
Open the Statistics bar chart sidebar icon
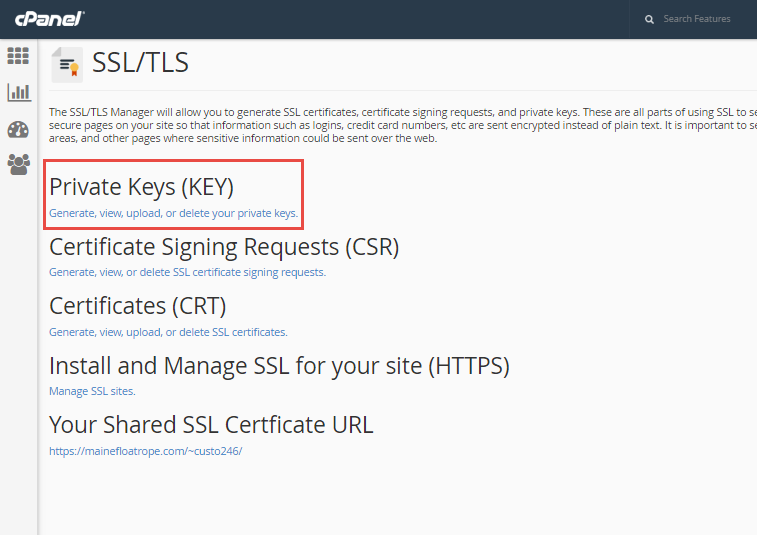click(x=18, y=92)
